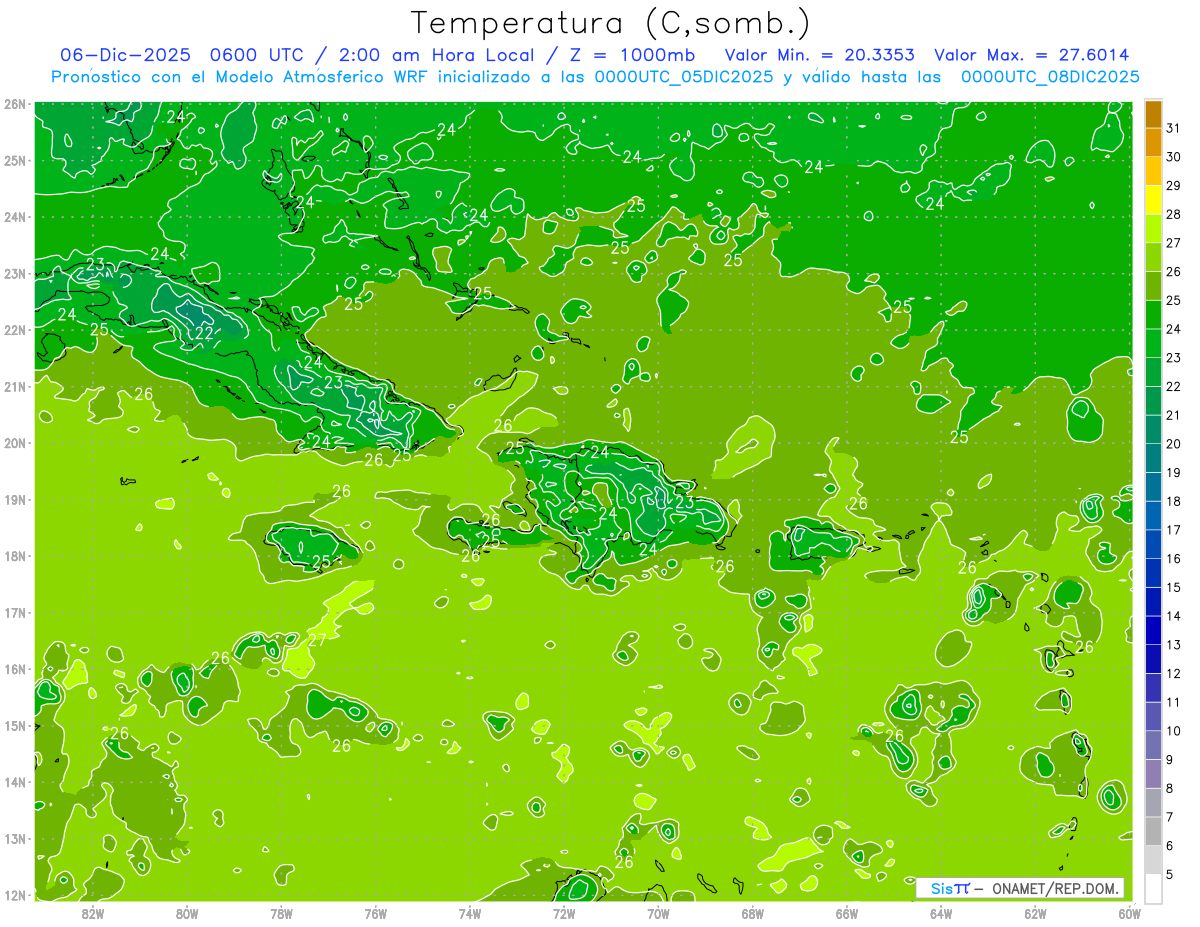Click the white swatch at color scale bottom
Viewport: 1200px width, 927px height.
1153,888
